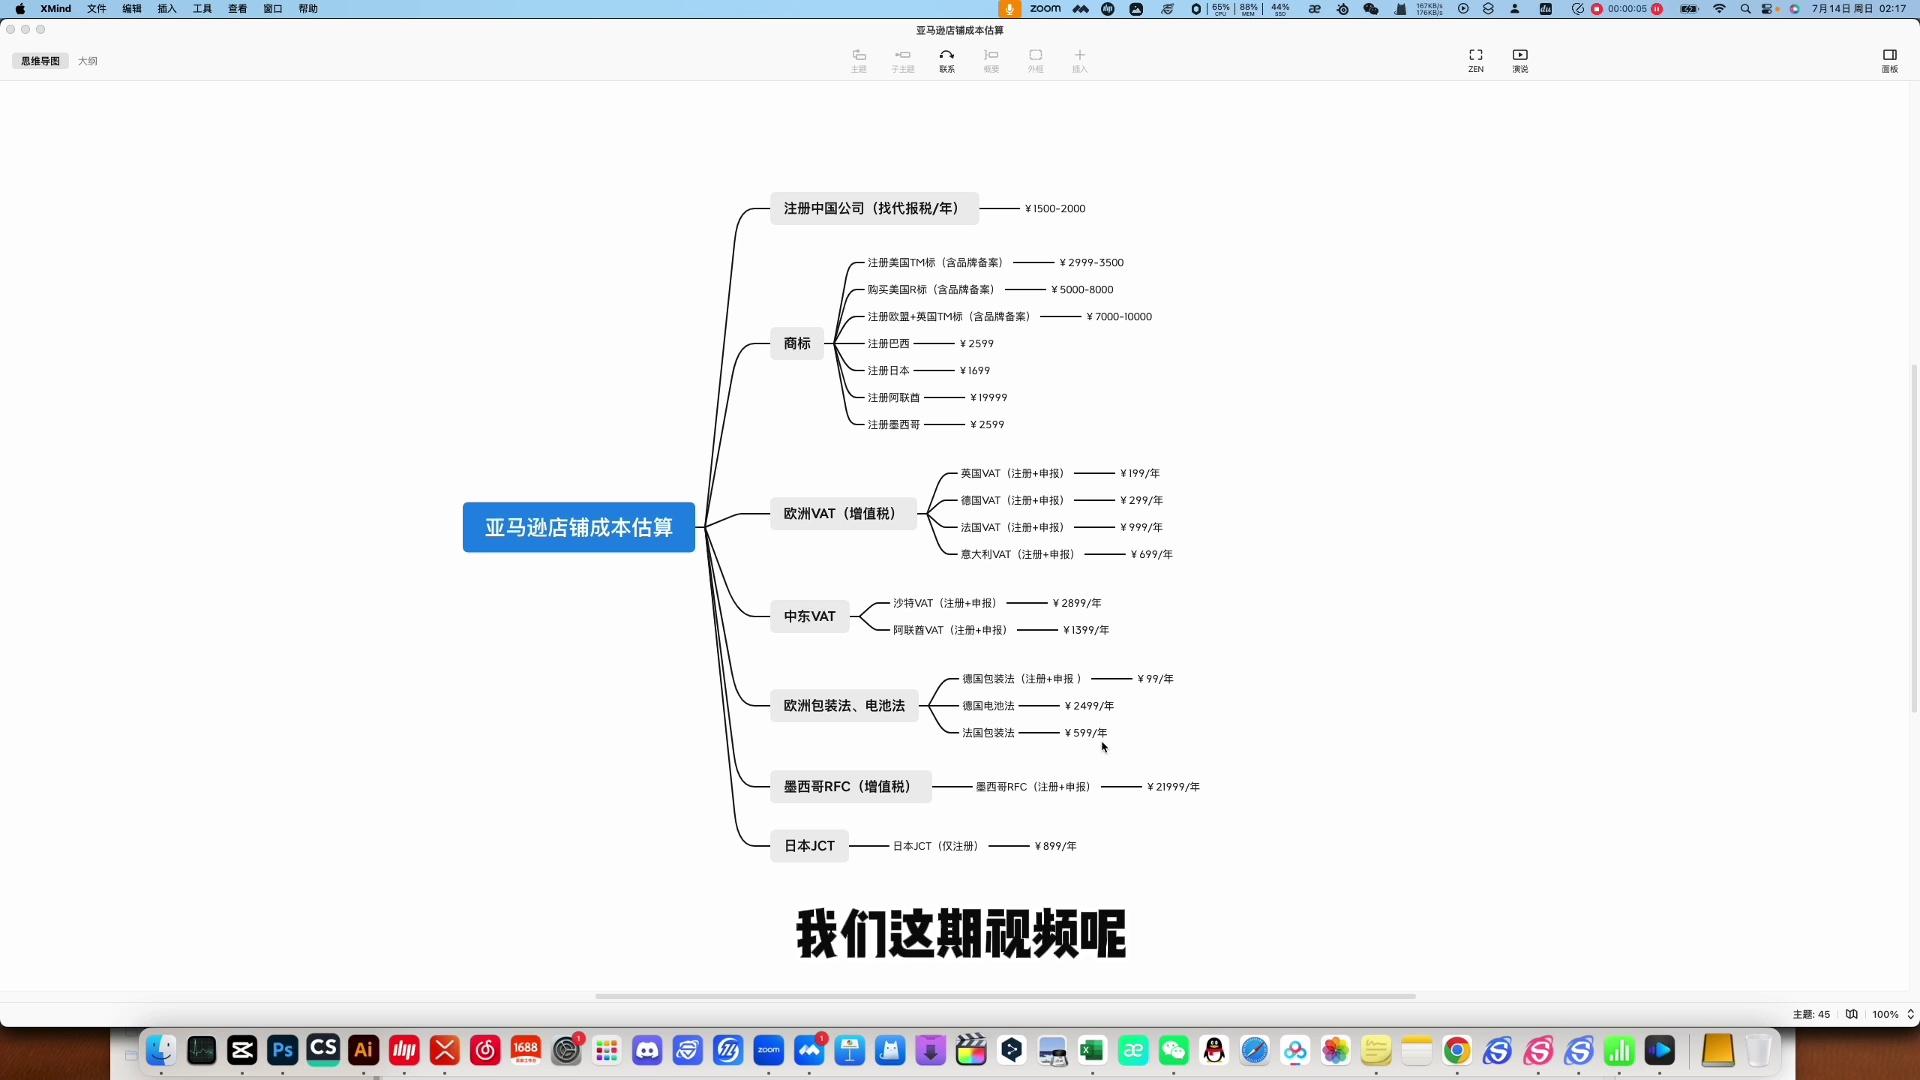Open Launchpad from the Dock
This screenshot has height=1080, width=1920.
tap(607, 1050)
